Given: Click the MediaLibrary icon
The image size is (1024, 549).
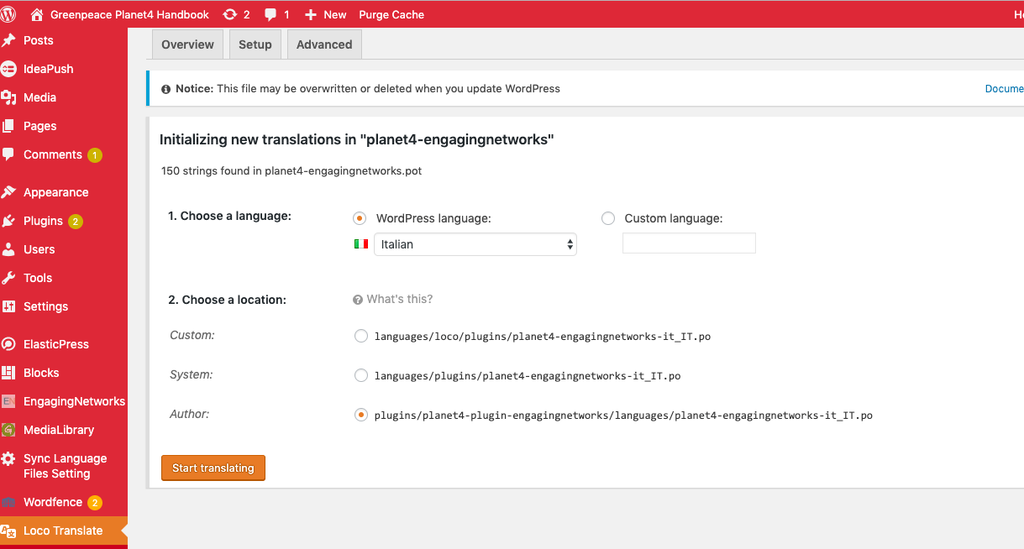Looking at the screenshot, I should (8, 430).
